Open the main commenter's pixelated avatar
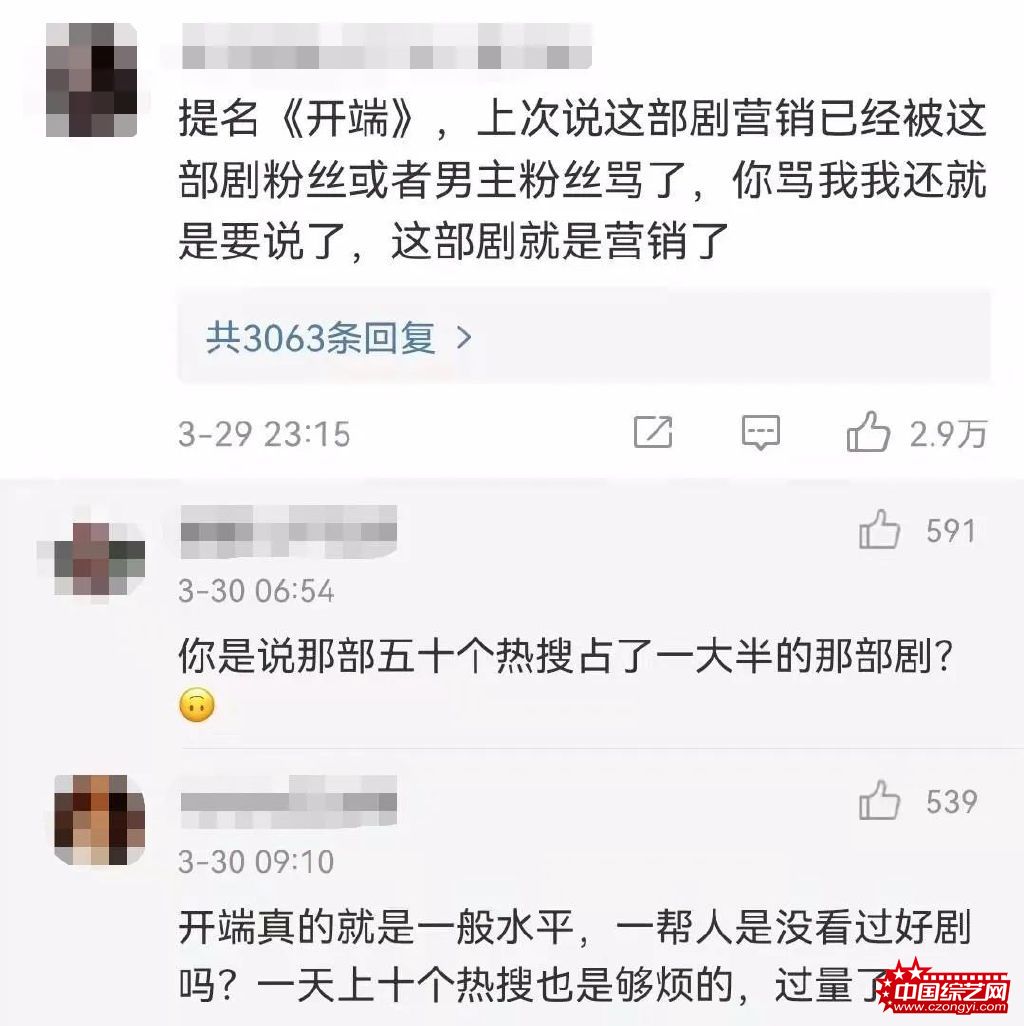The image size is (1024, 1026). tap(92, 80)
